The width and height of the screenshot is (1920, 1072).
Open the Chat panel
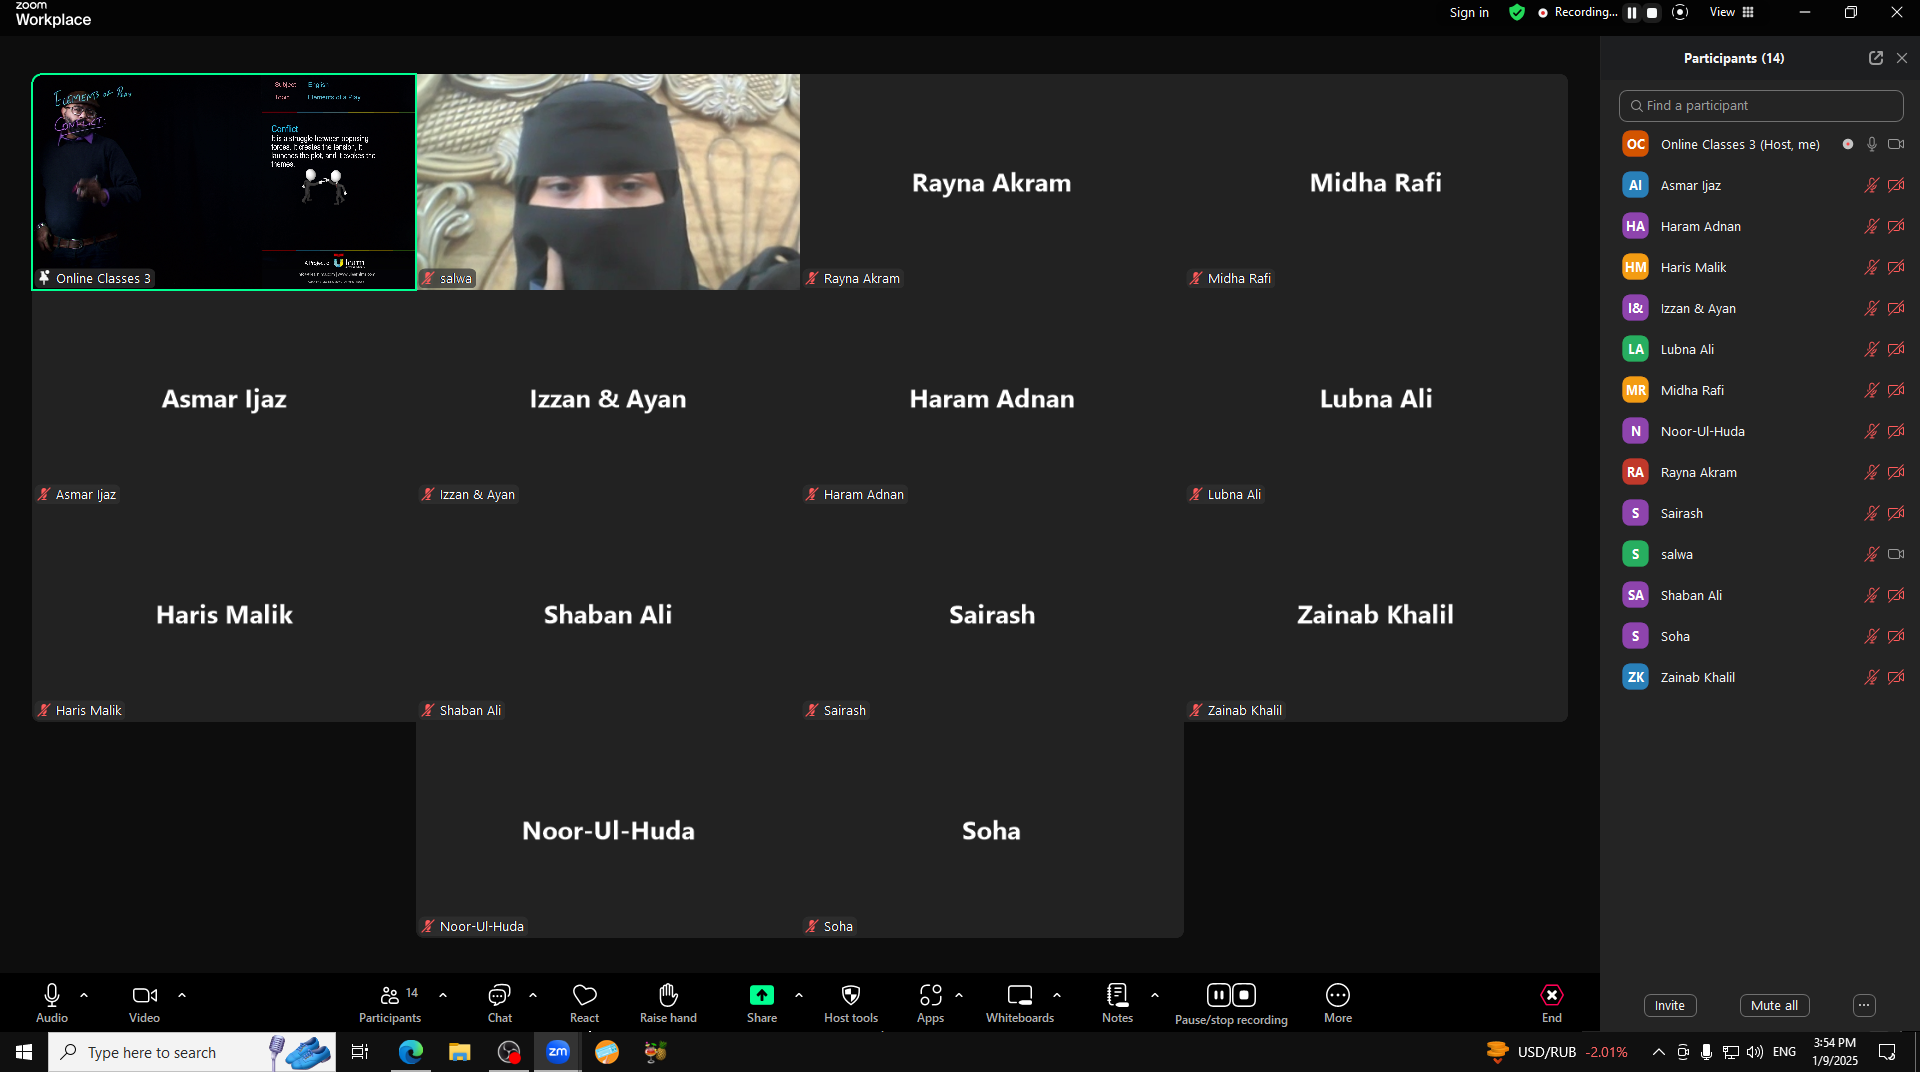click(x=499, y=1002)
